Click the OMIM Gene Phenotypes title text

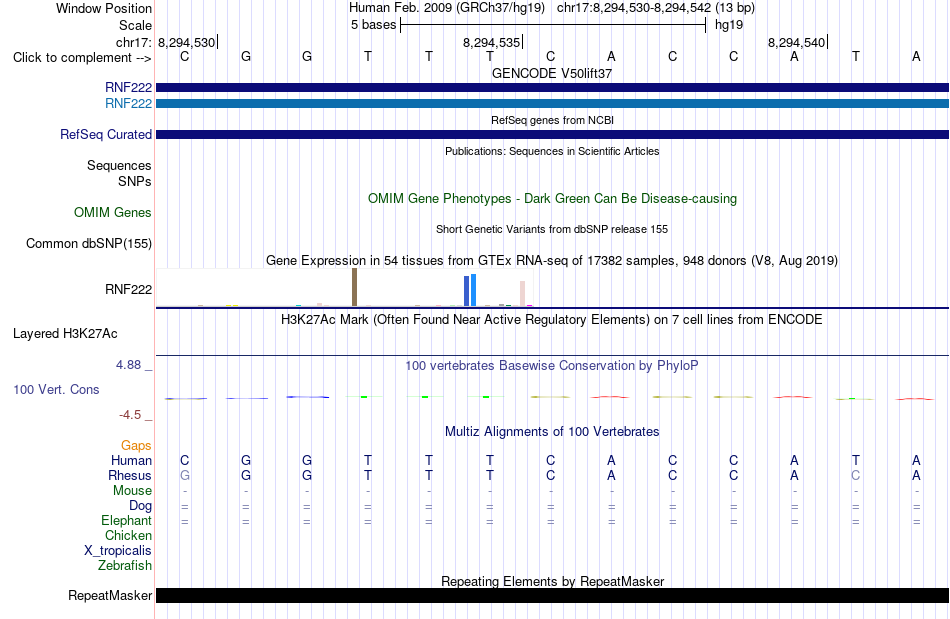point(552,199)
